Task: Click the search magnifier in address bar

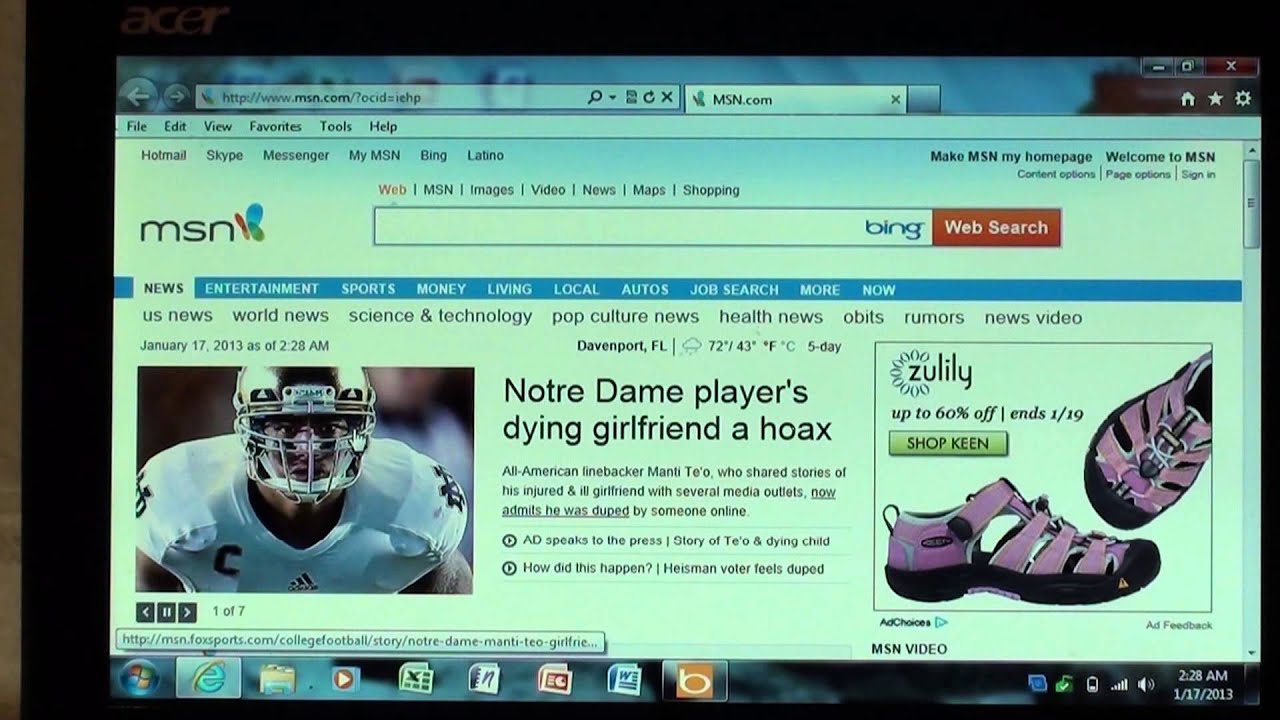Action: pyautogui.click(x=595, y=97)
